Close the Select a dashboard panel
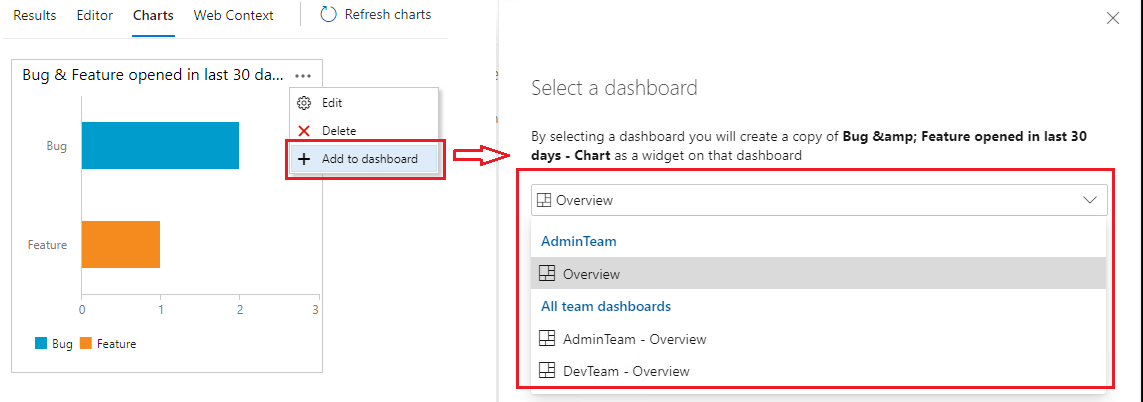This screenshot has width=1143, height=402. coord(1113,18)
